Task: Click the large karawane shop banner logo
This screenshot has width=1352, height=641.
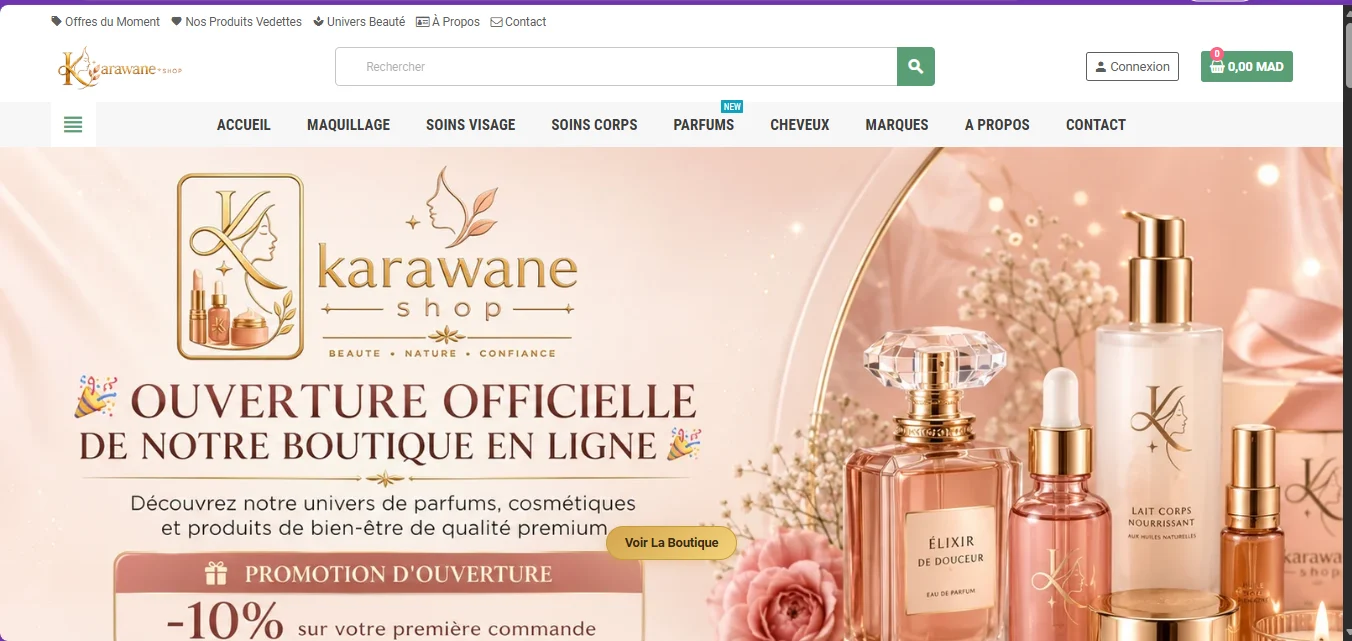Action: pos(377,265)
